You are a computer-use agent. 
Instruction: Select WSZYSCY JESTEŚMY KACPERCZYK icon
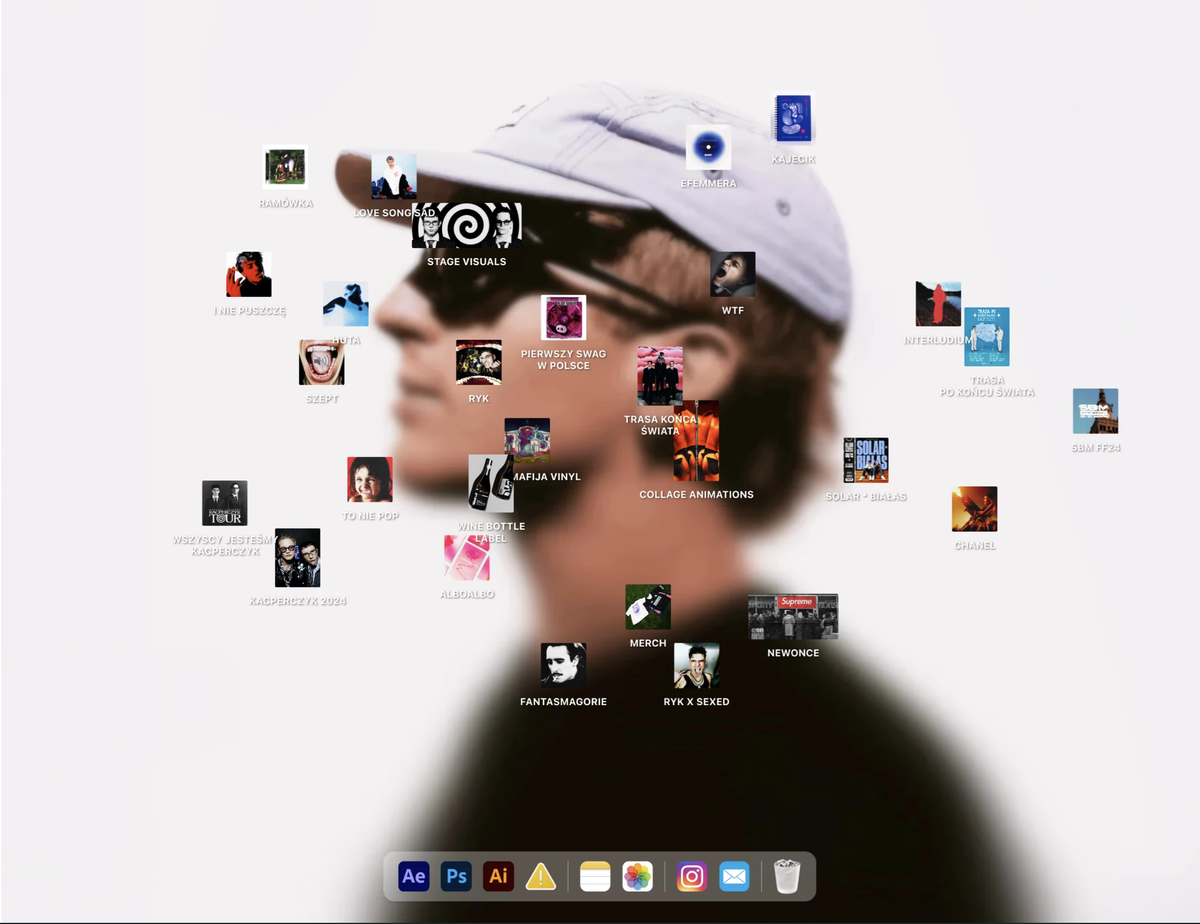(225, 503)
